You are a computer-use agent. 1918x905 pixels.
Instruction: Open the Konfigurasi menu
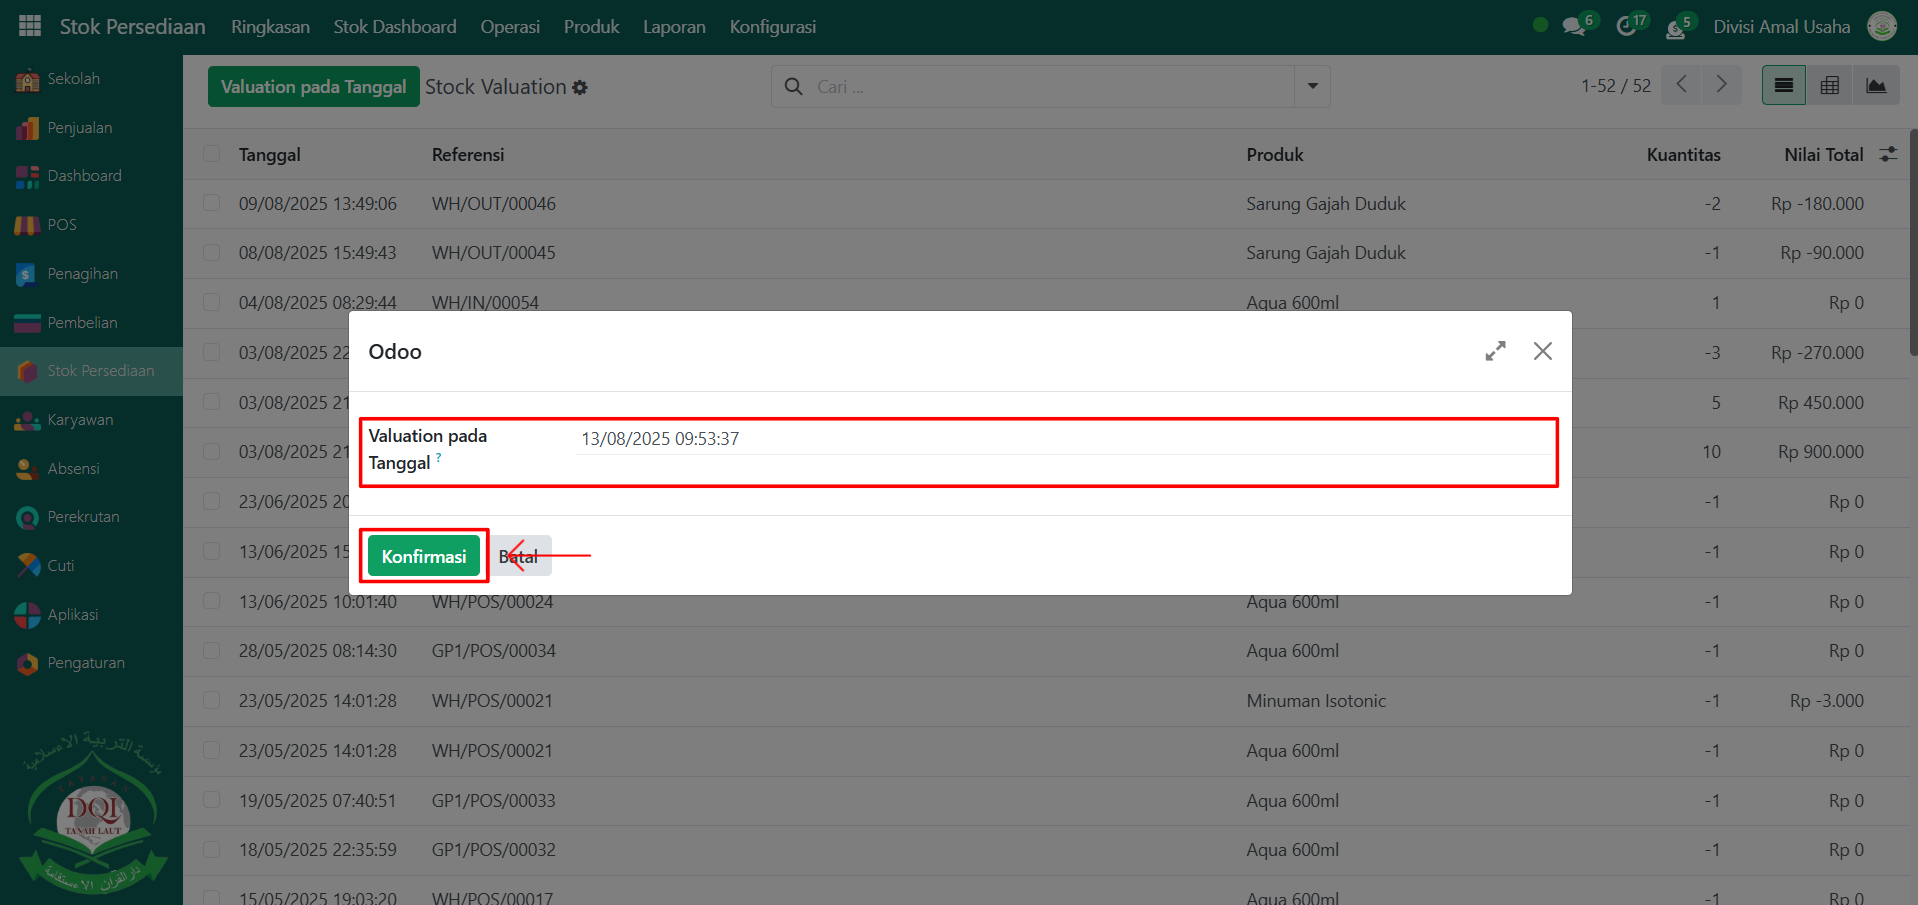coord(772,27)
